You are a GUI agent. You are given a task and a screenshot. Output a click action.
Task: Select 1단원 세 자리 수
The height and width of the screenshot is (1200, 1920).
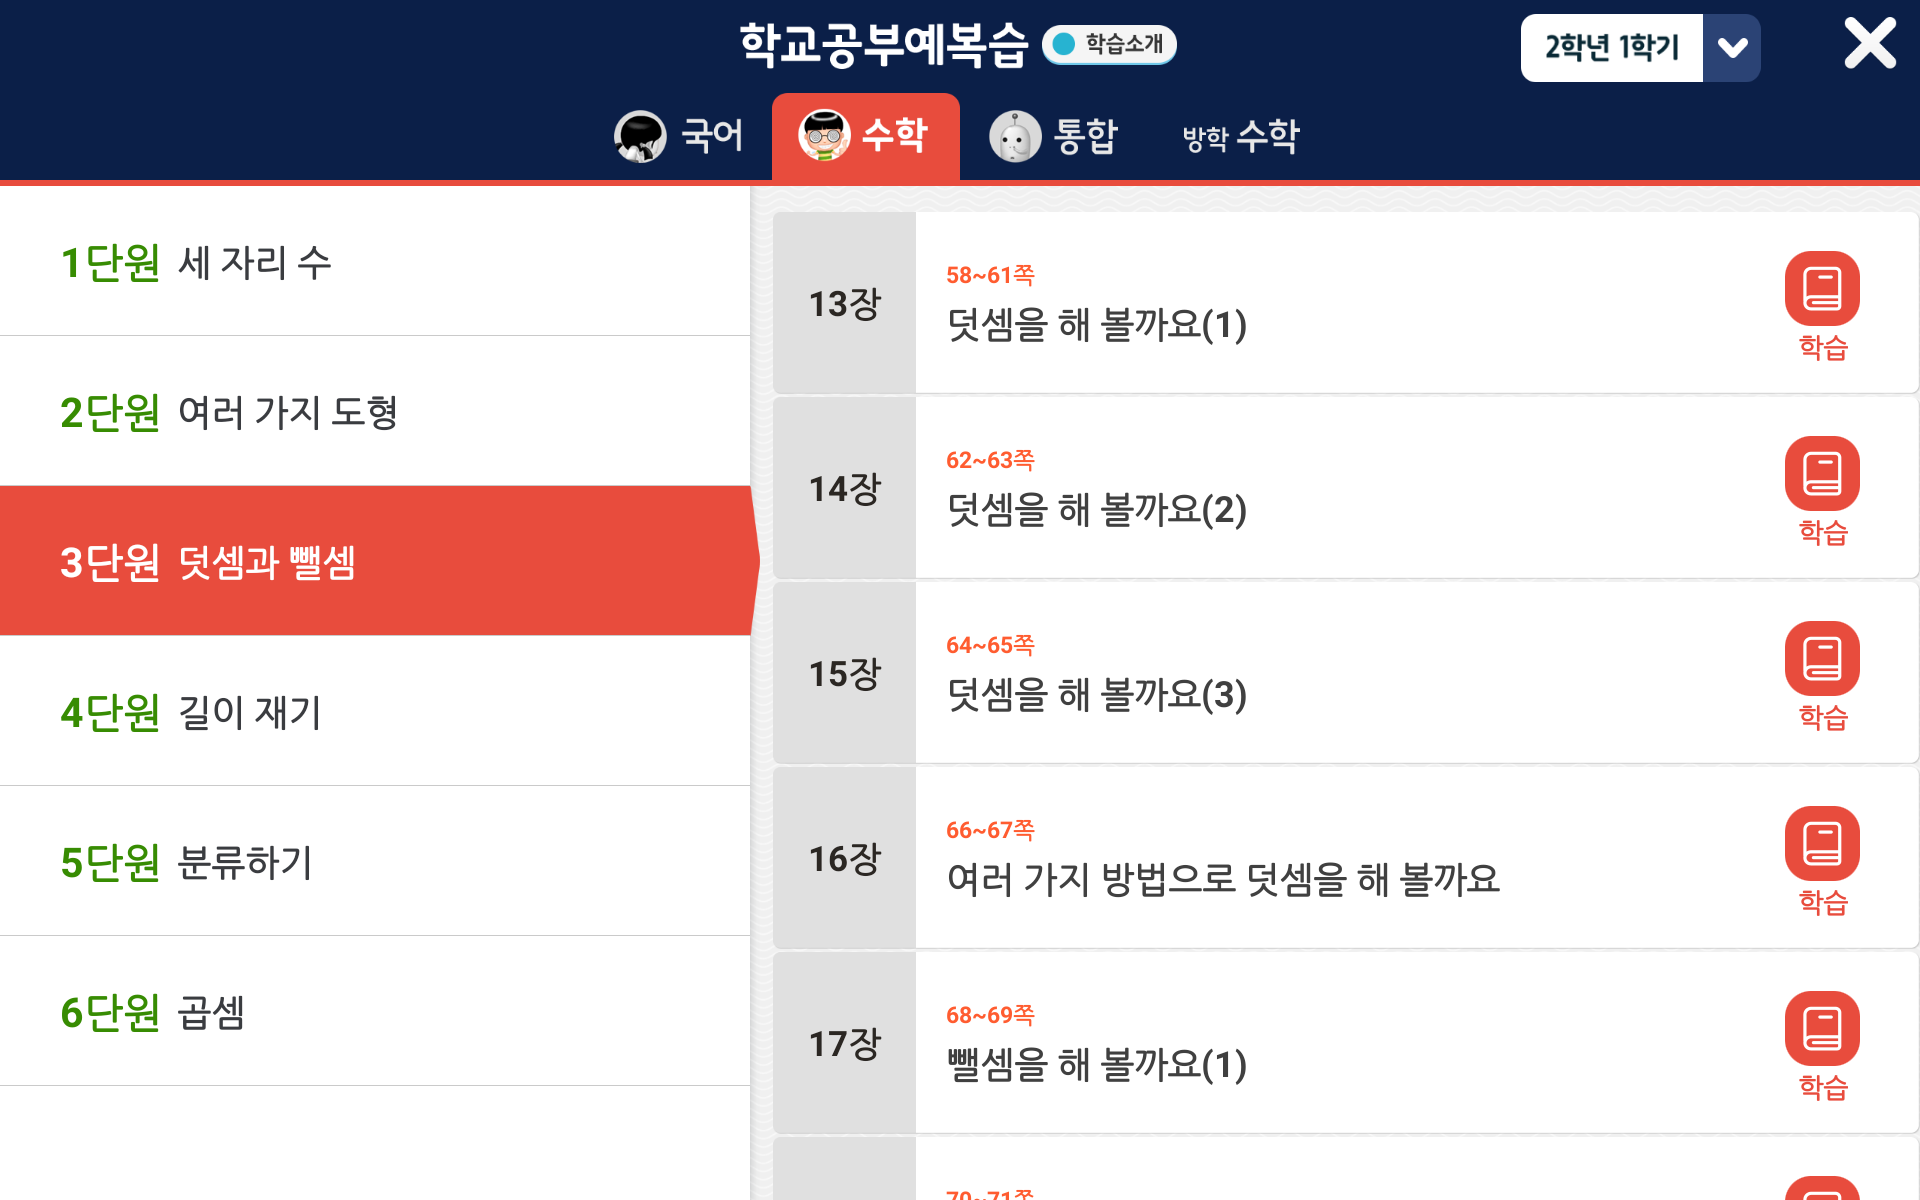[375, 262]
